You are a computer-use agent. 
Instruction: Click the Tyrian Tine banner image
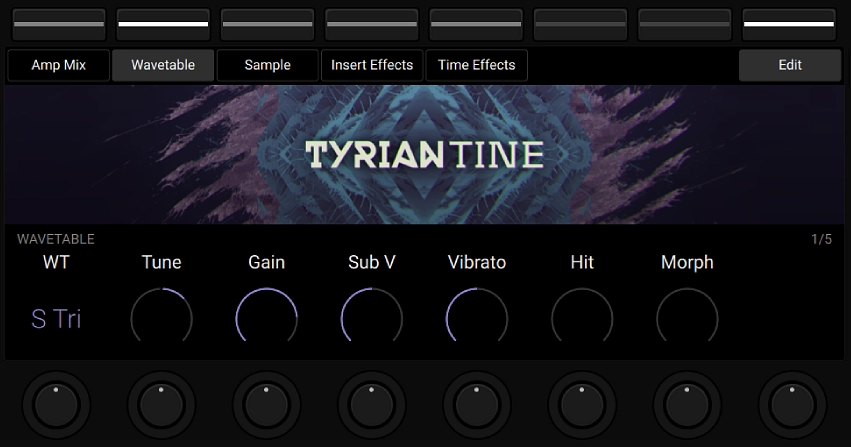point(426,155)
